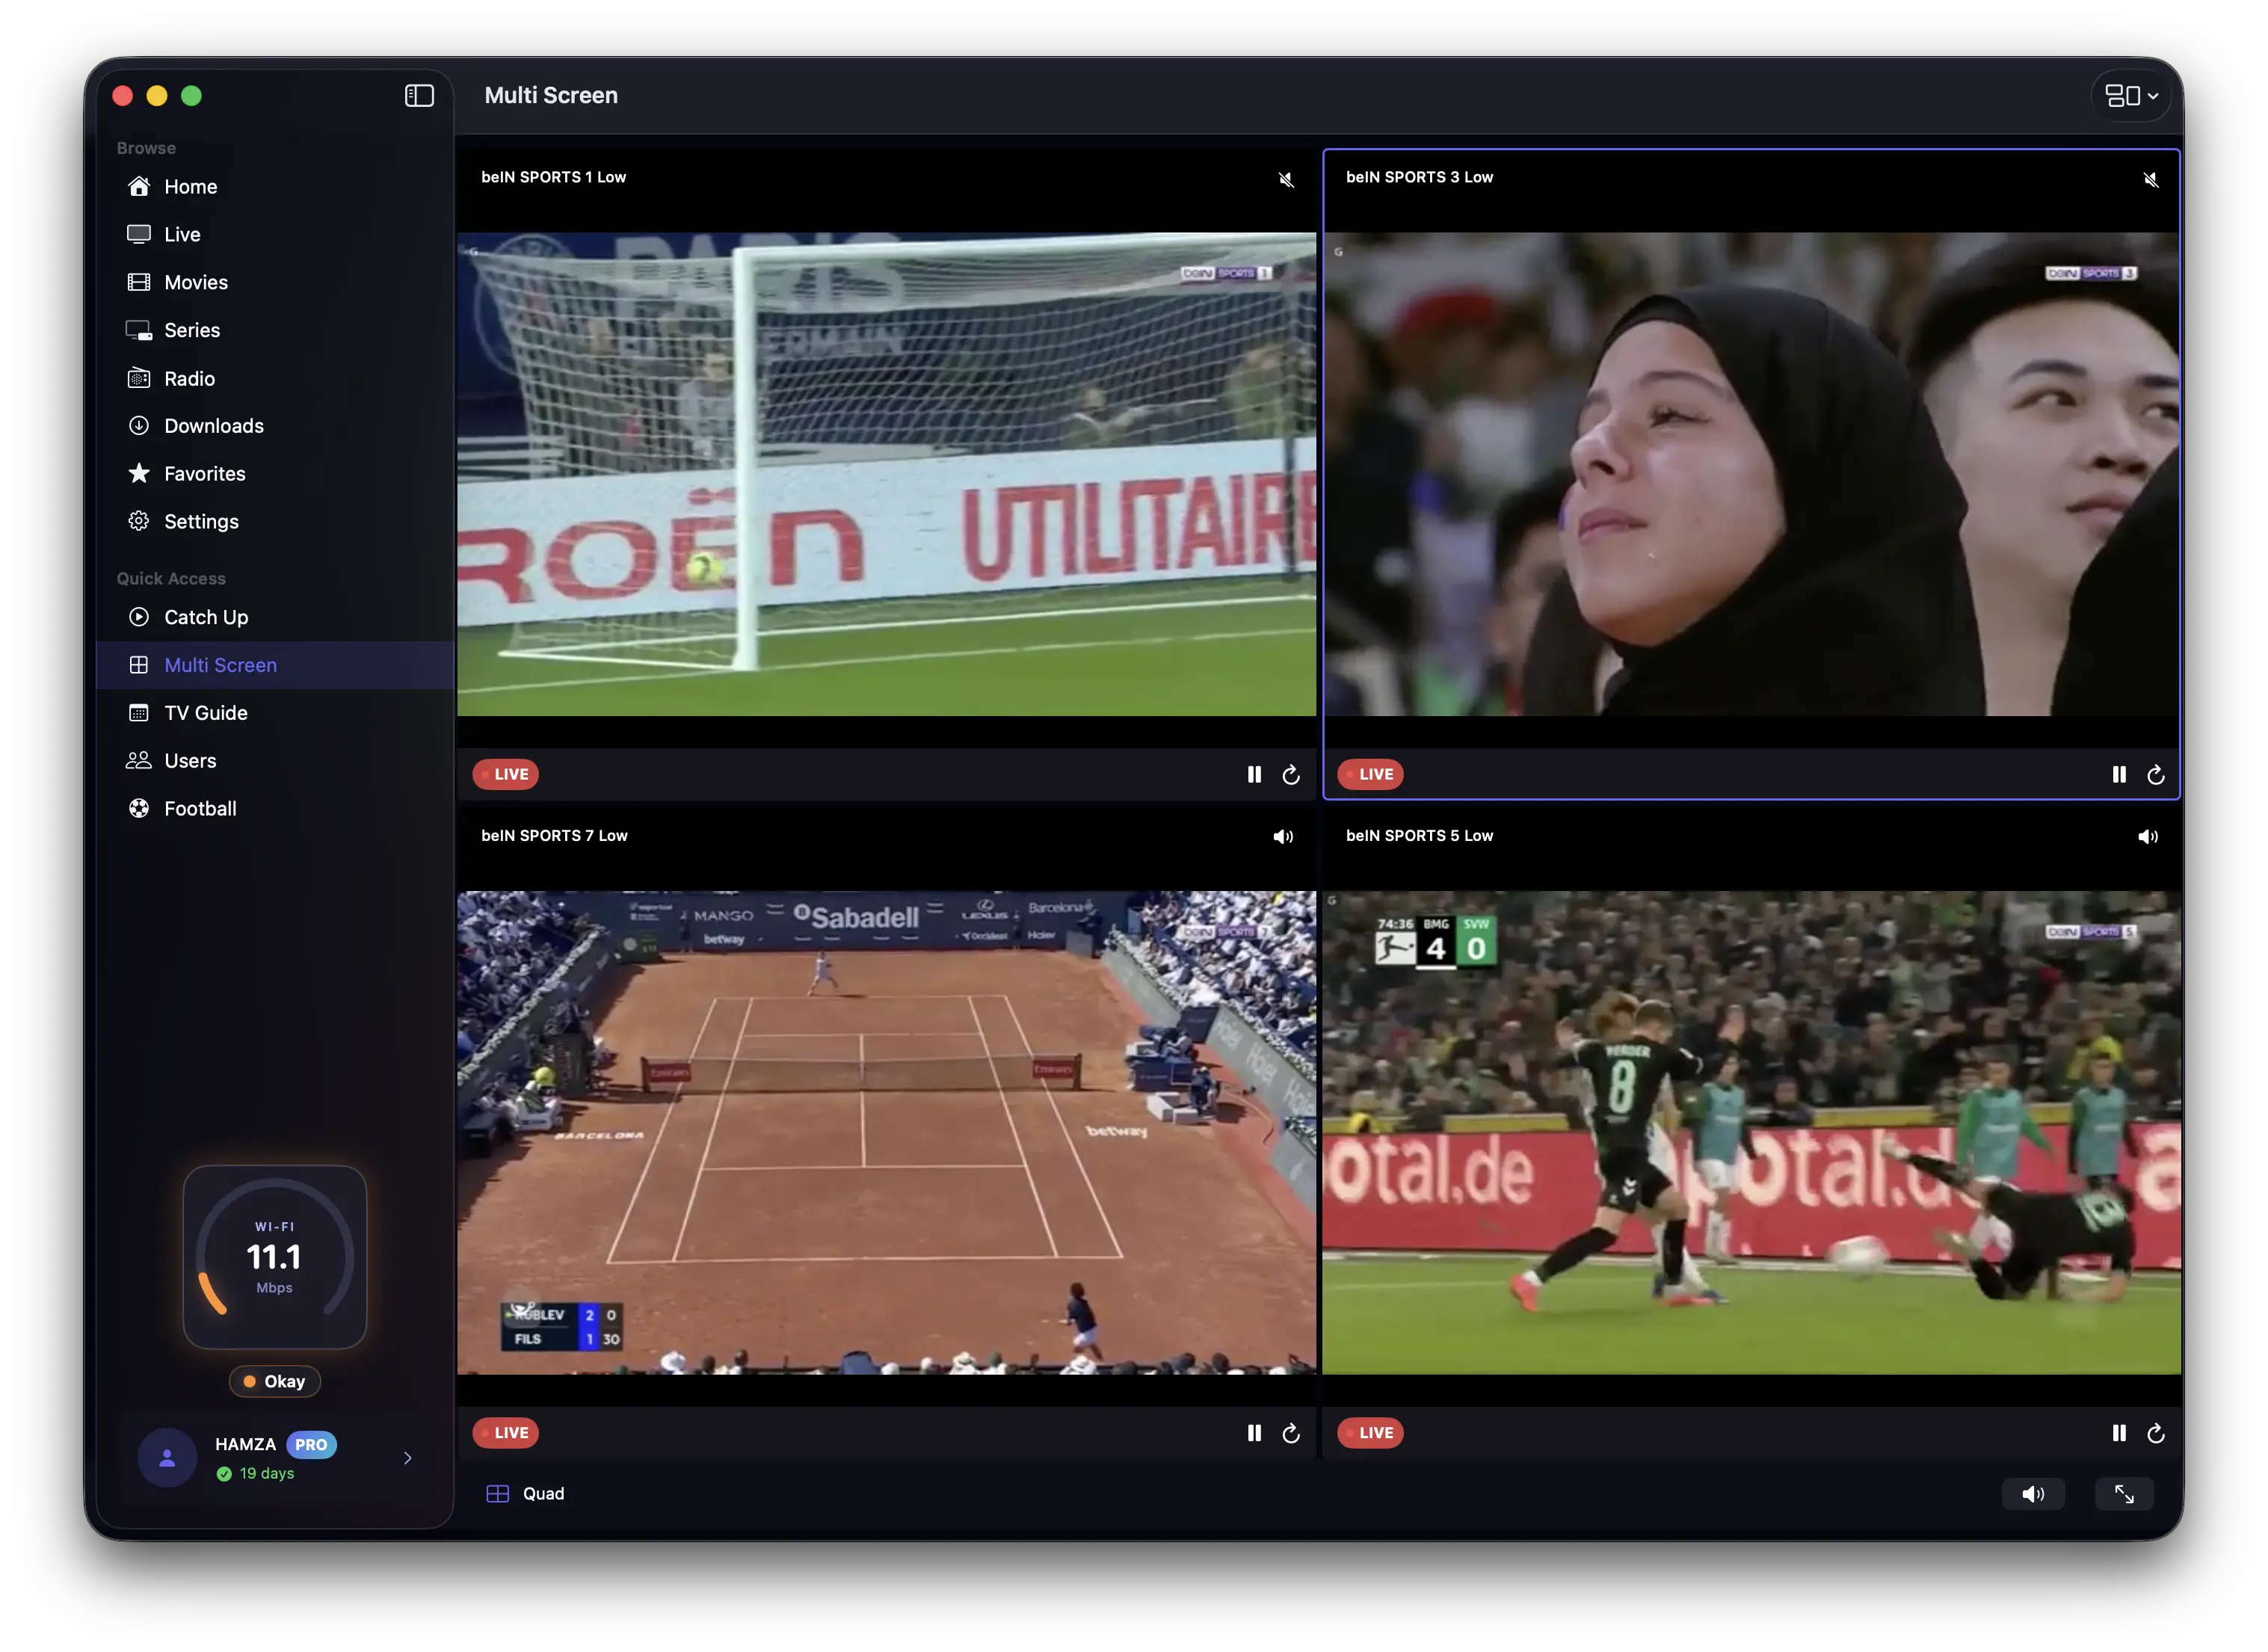Open the layout selector dropdown
This screenshot has height=1652, width=2268.
point(2131,96)
